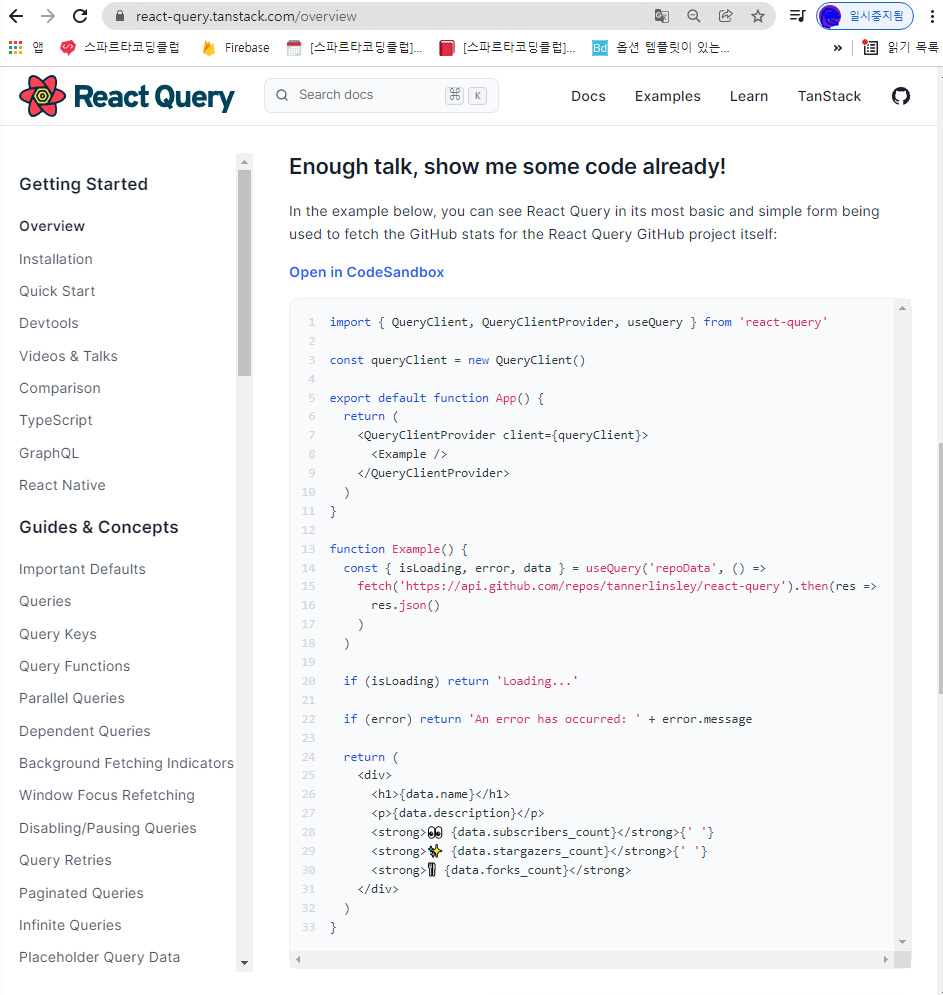
Task: Click the zoom magnifier icon in the address bar
Action: pyautogui.click(x=694, y=16)
